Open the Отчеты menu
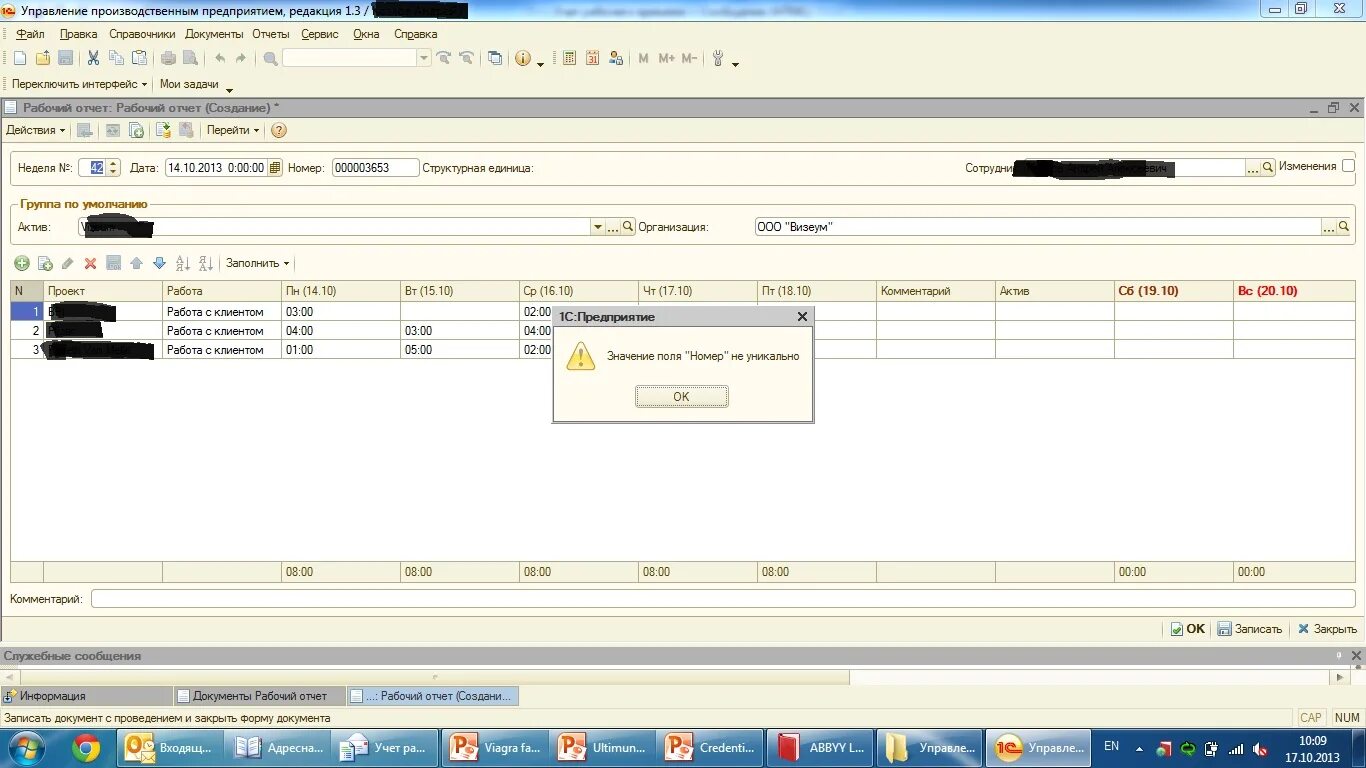This screenshot has height=768, width=1366. point(270,34)
